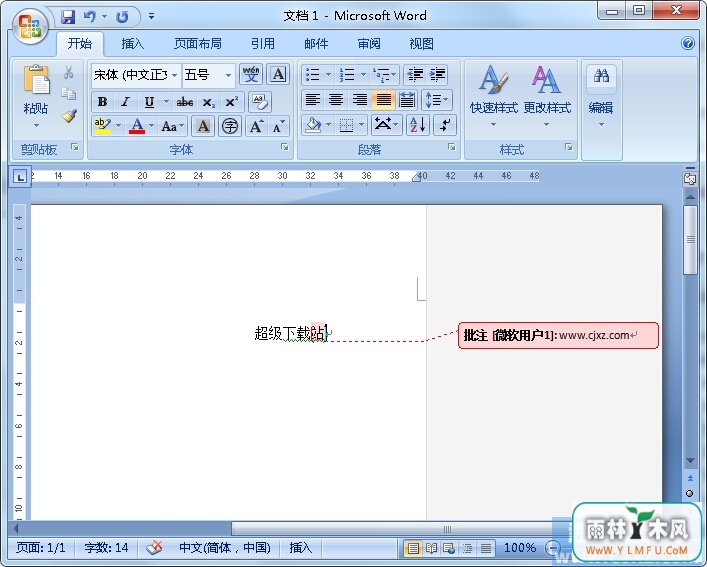This screenshot has width=707, height=567.
Task: Customize Quick Access Toolbar dropdown
Action: coord(151,16)
